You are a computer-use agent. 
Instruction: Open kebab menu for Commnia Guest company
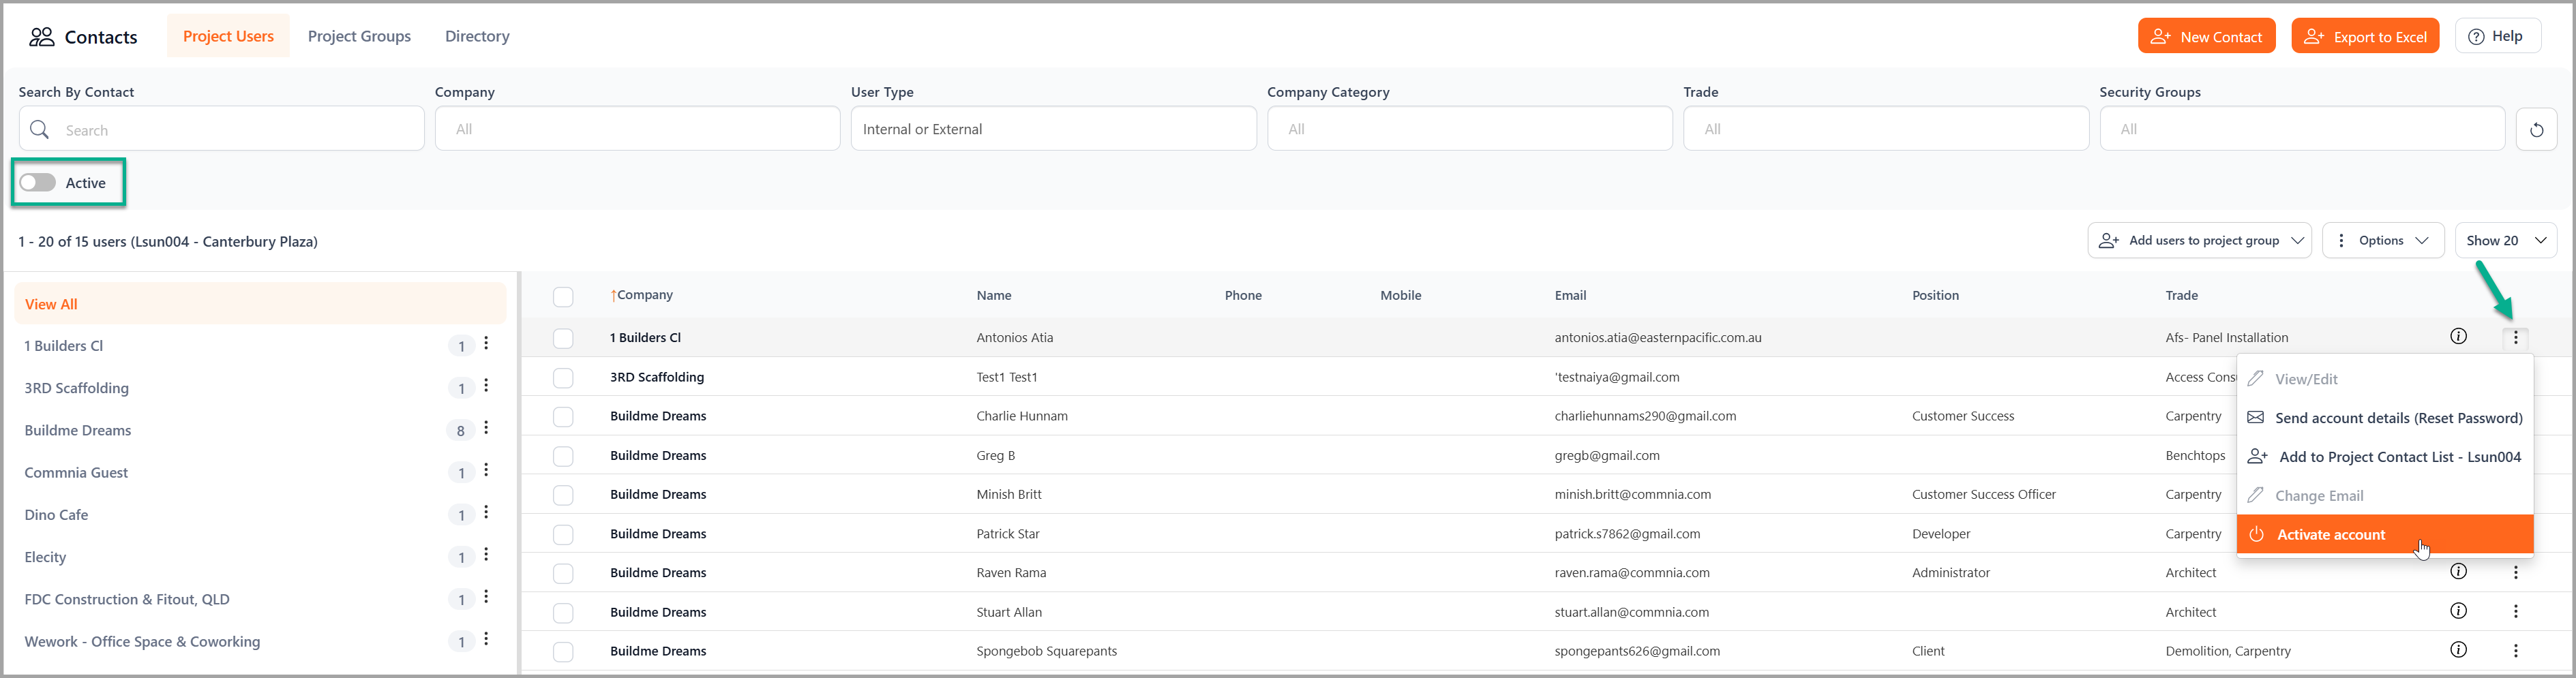point(486,470)
